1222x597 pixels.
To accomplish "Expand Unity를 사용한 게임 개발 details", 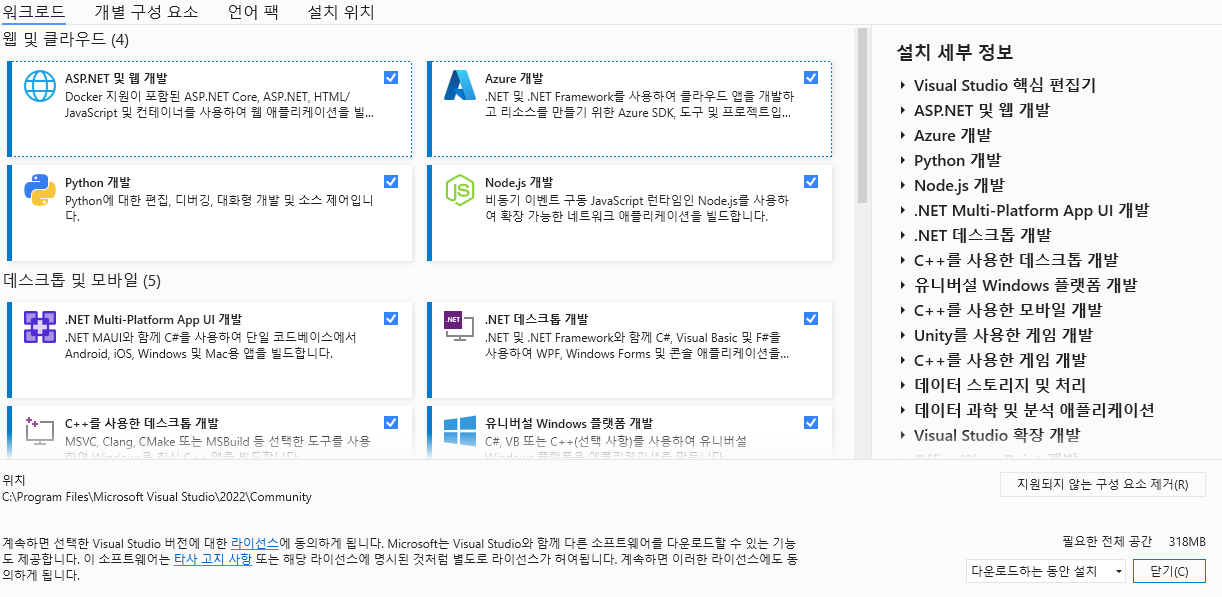I will tap(902, 335).
